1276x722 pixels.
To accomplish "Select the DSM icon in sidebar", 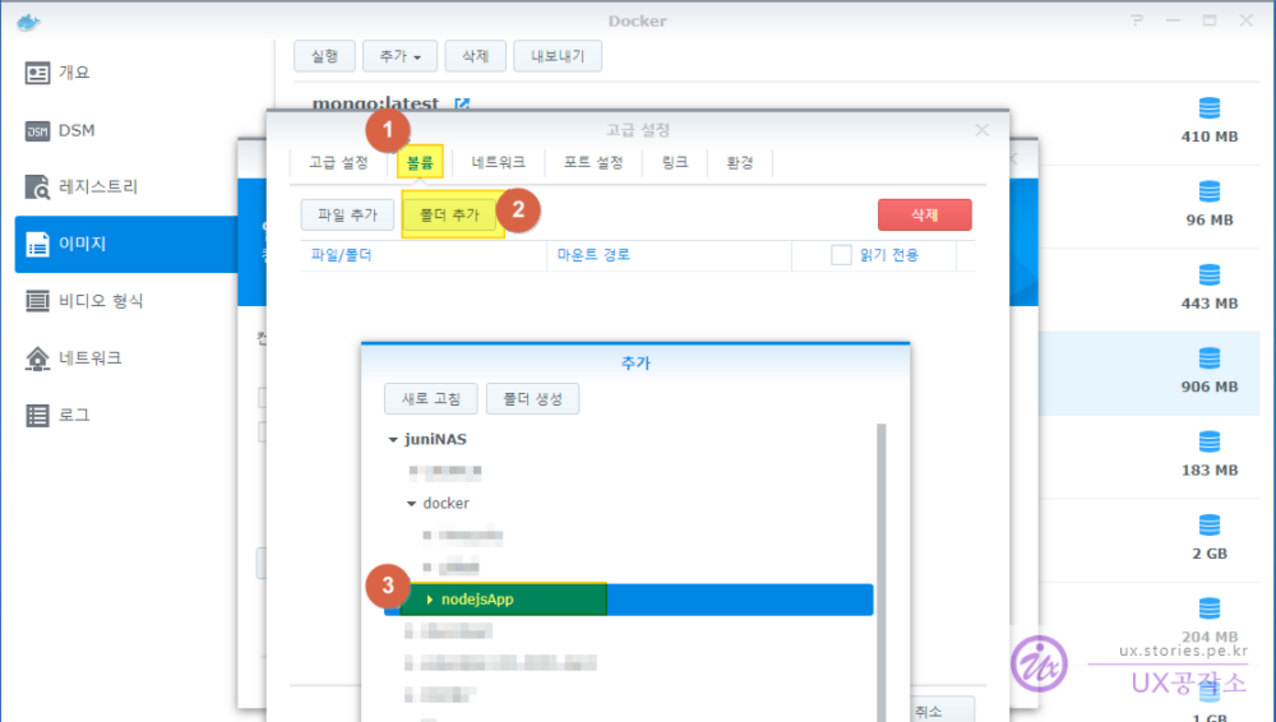I will 37,131.
